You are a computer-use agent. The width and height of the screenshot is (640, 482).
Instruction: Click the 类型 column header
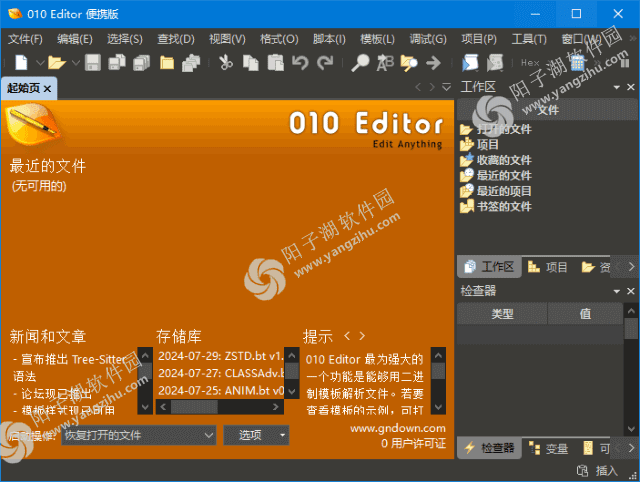pyautogui.click(x=502, y=313)
